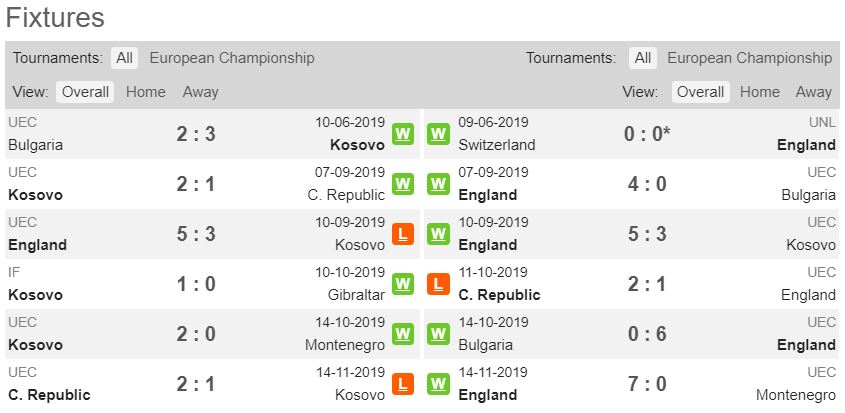Image resolution: width=845 pixels, height=413 pixels.
Task: Click the W badge for England vs Montenegro 14-11-2019
Action: [x=438, y=384]
